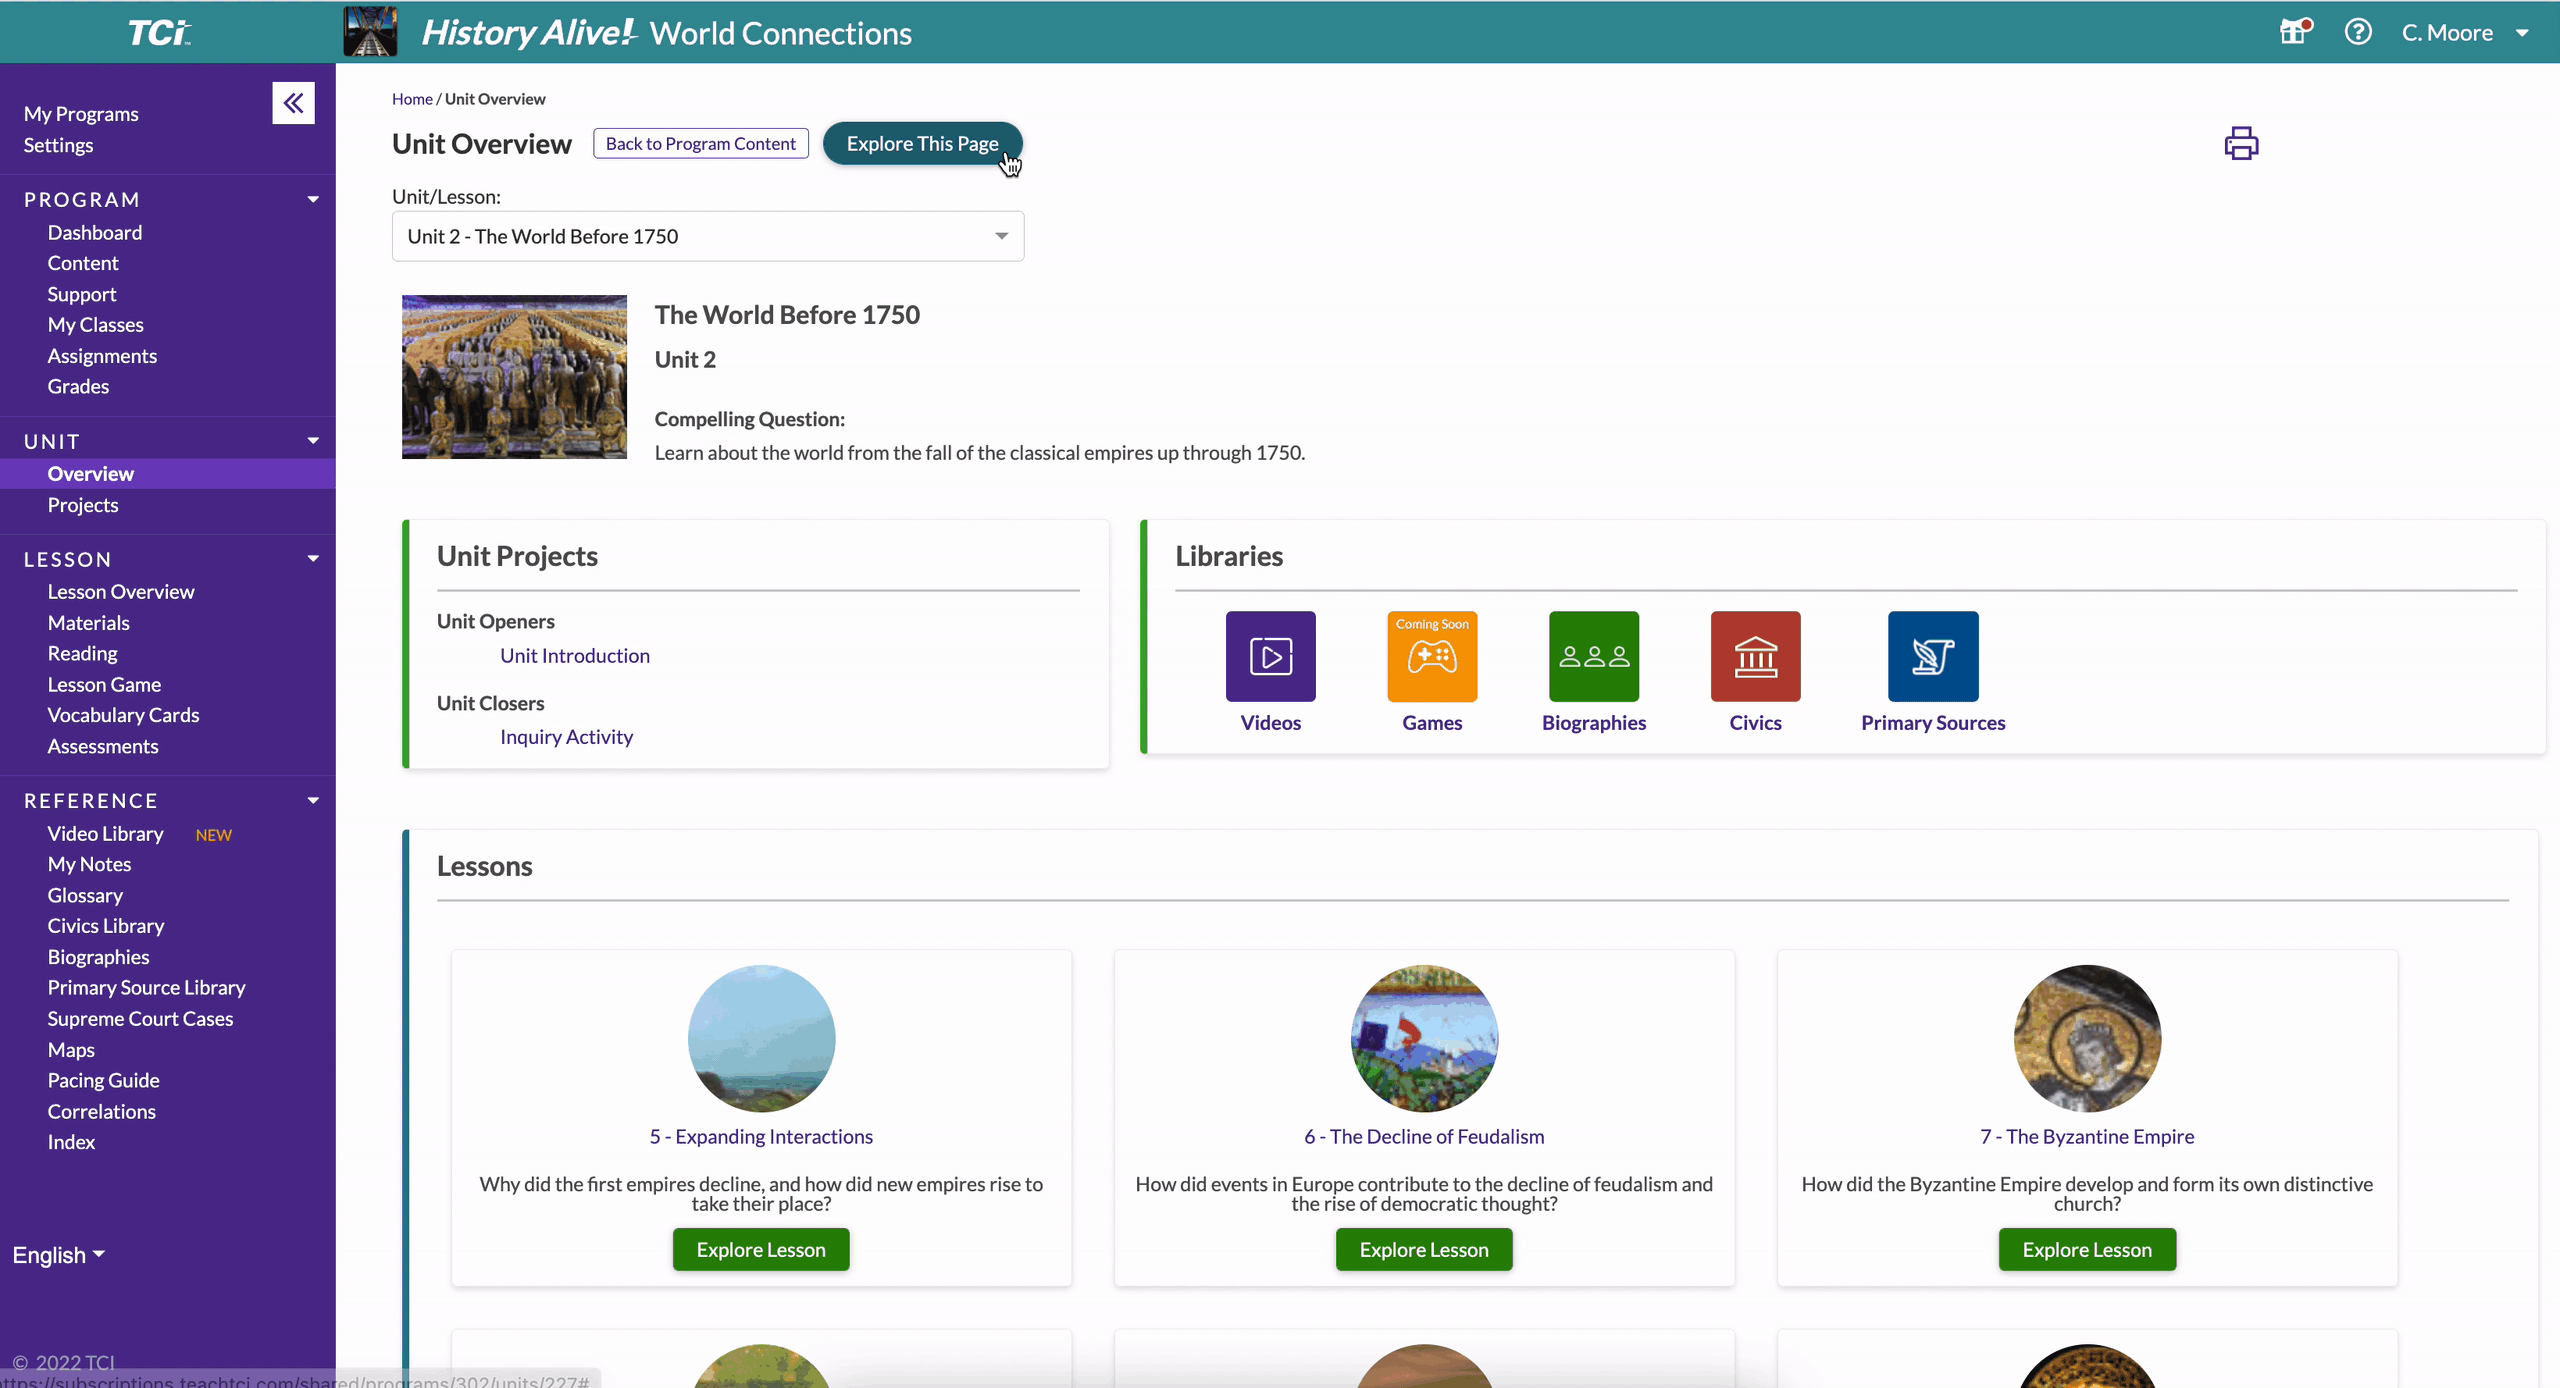Open the gift notifications icon
Image resolution: width=2560 pixels, height=1388 pixels.
pos(2295,32)
